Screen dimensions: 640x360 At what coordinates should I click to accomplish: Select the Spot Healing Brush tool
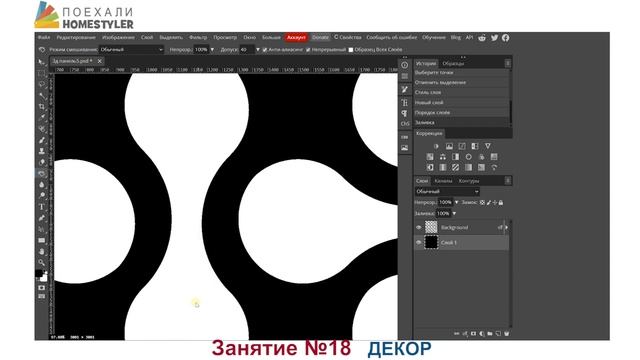coord(41,129)
